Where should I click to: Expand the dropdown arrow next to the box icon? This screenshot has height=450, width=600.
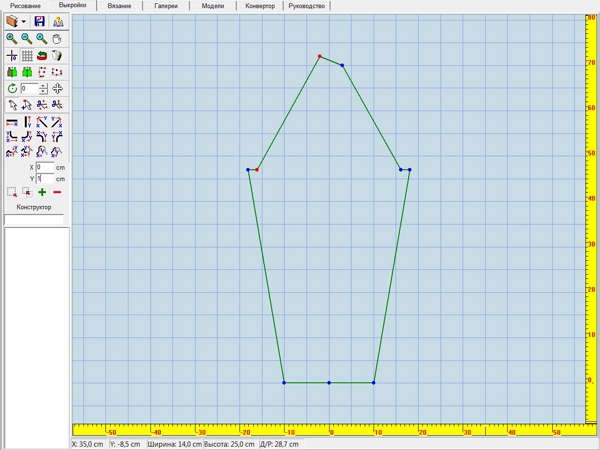click(24, 22)
